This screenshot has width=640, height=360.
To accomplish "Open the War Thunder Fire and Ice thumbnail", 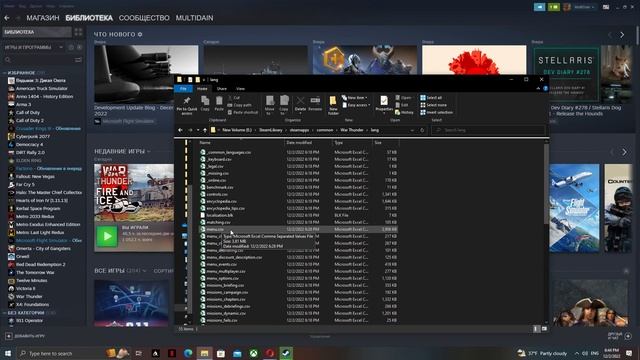I will (x=133, y=193).
